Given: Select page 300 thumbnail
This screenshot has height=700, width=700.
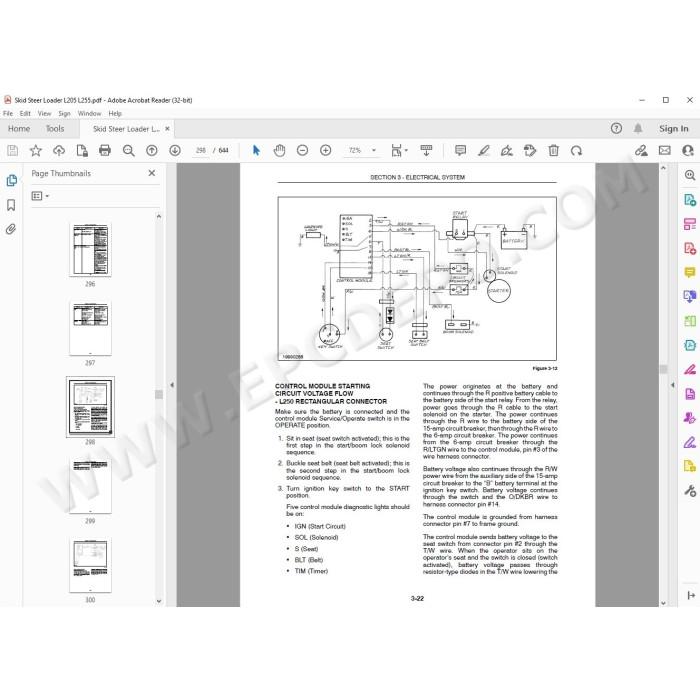Looking at the screenshot, I should (x=90, y=566).
